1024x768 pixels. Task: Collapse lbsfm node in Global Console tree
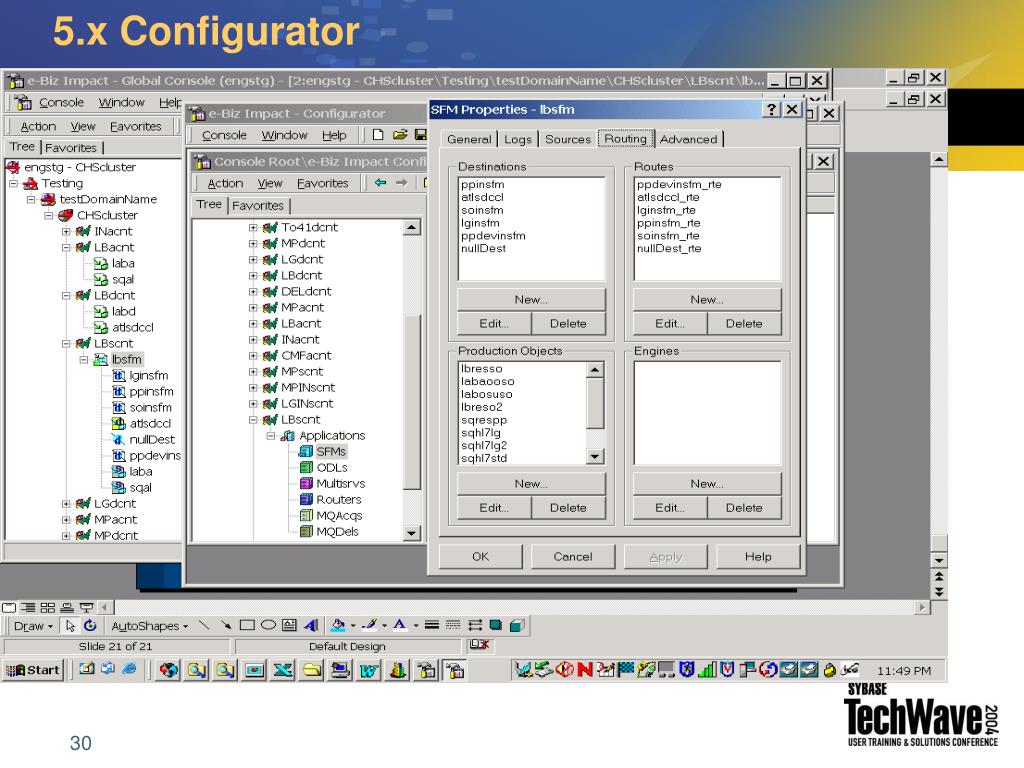84,359
